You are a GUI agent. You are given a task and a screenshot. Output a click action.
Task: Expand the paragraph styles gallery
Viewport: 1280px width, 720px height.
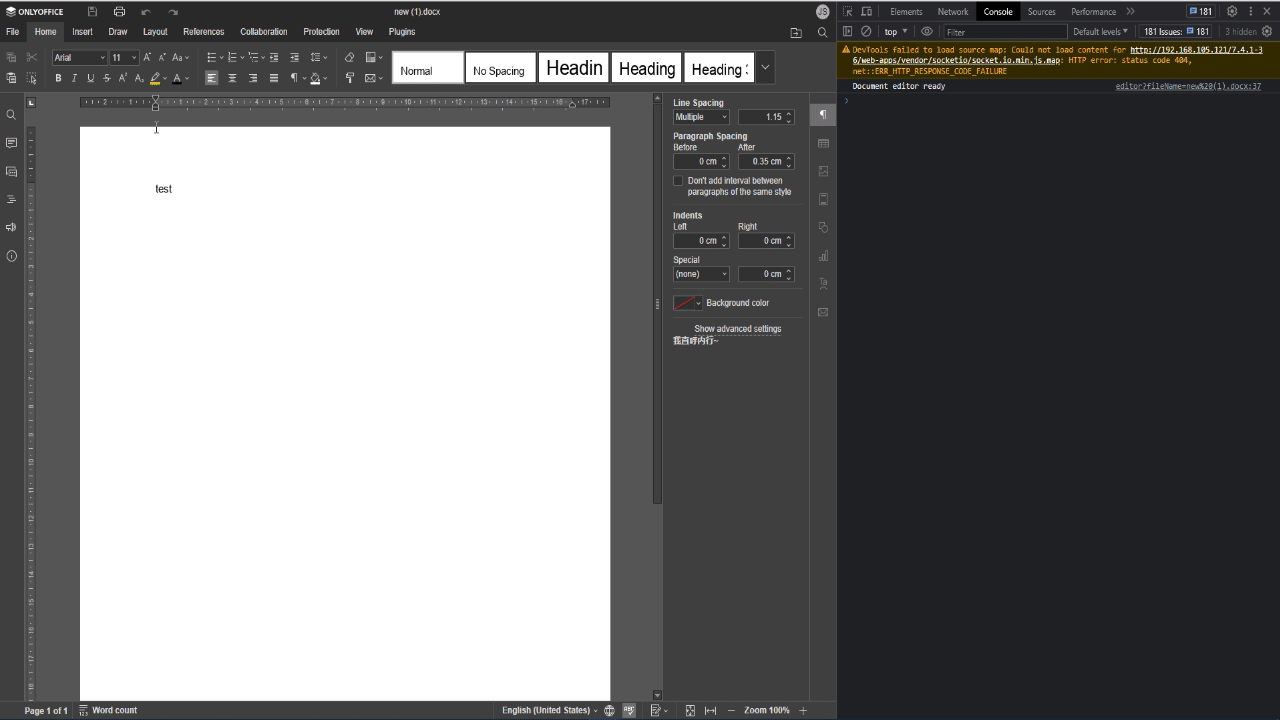pyautogui.click(x=765, y=68)
